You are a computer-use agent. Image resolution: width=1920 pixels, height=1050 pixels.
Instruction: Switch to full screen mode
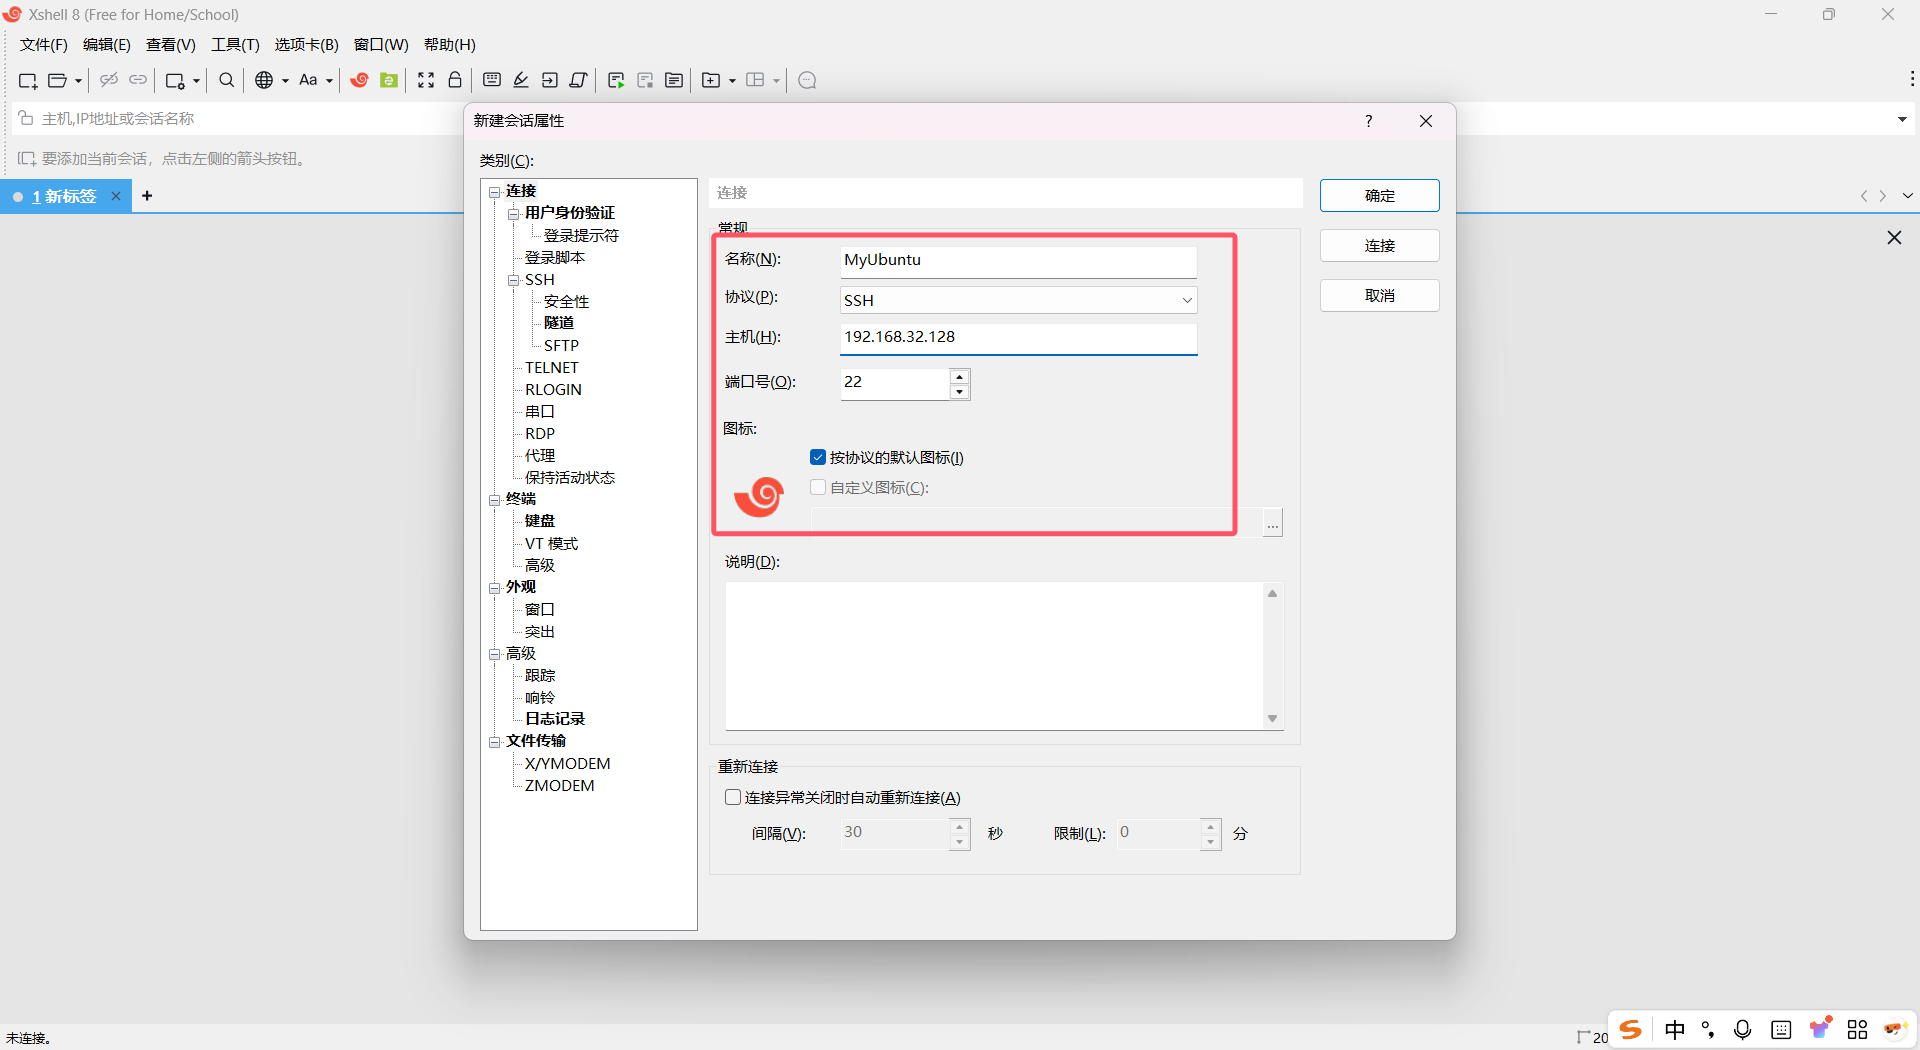(426, 80)
